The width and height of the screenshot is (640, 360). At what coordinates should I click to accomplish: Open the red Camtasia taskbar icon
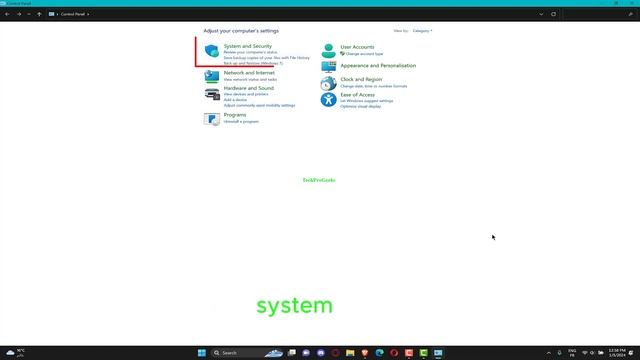(409, 353)
